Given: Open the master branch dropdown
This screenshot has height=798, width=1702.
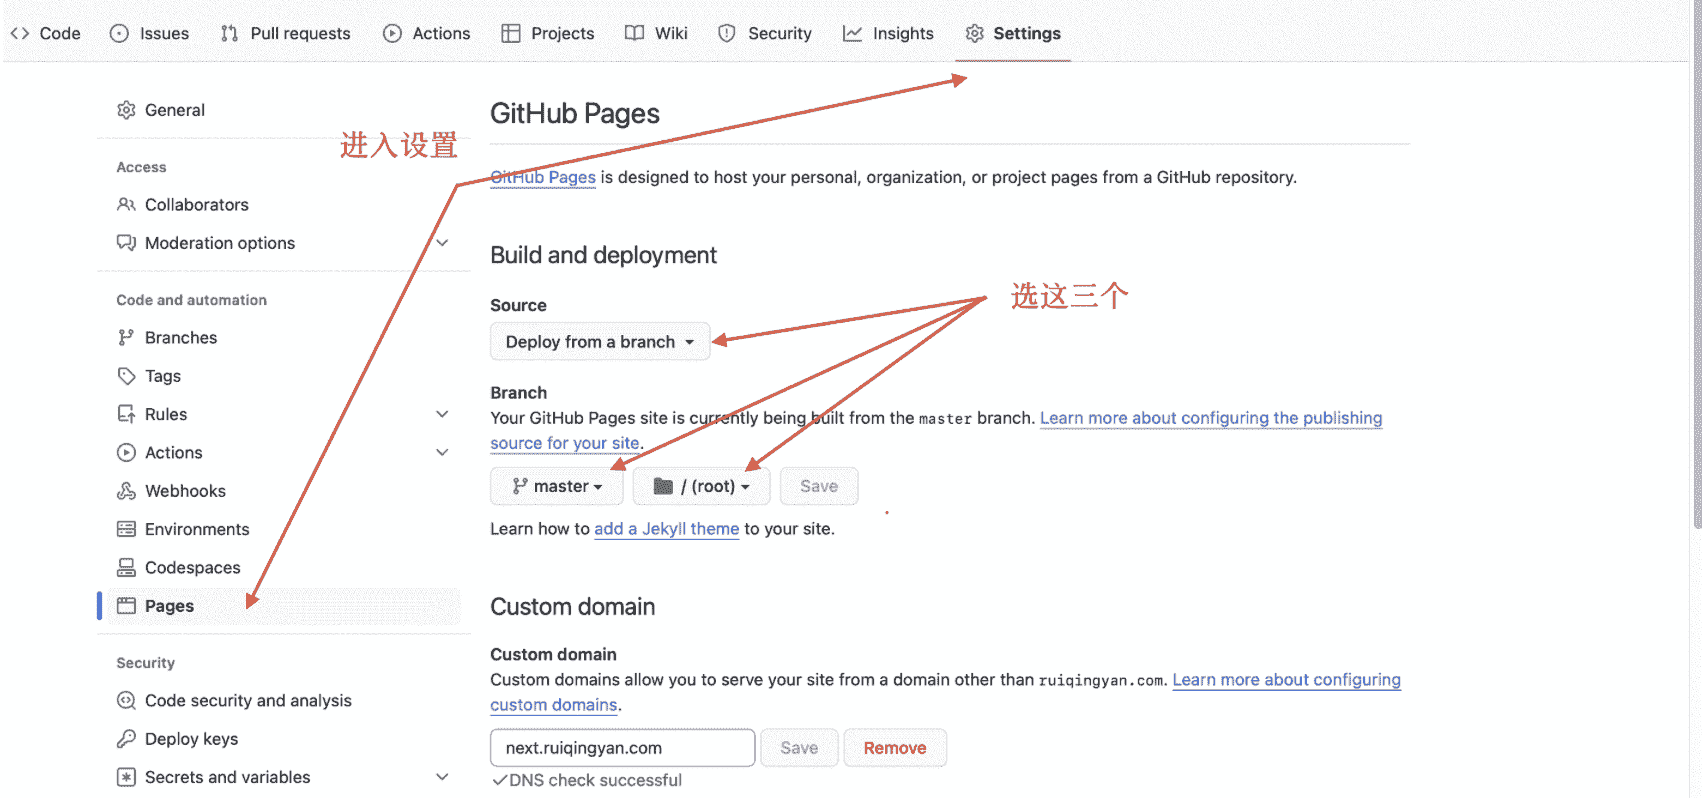Looking at the screenshot, I should [x=557, y=486].
